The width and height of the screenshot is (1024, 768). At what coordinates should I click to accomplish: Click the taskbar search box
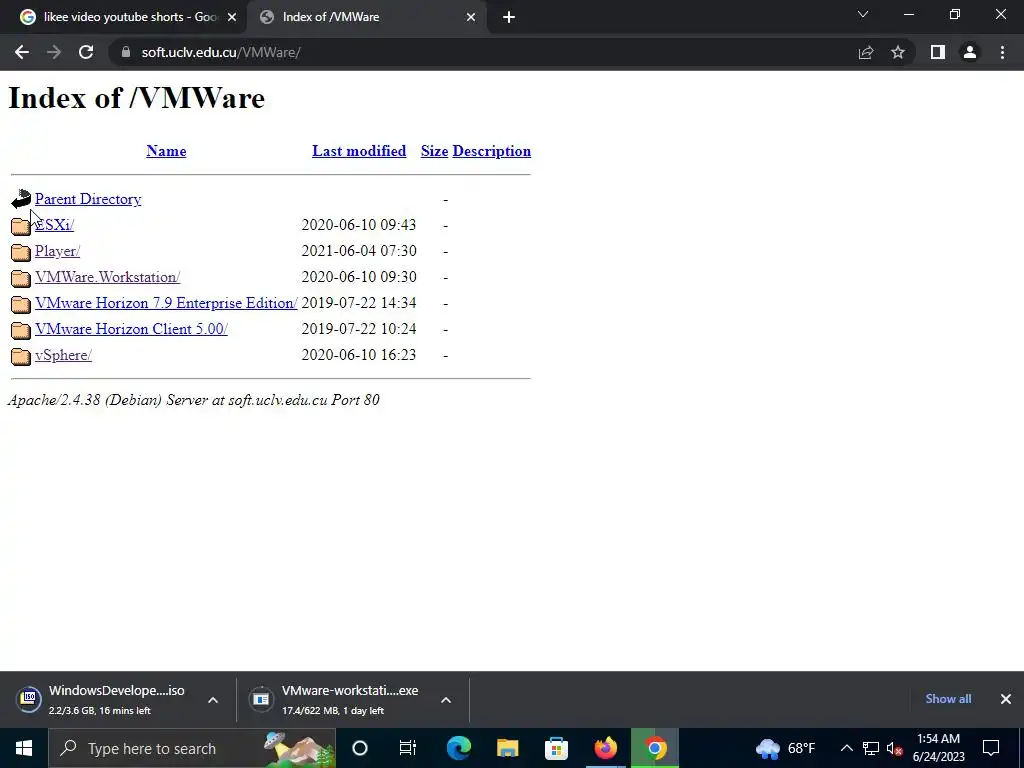192,748
